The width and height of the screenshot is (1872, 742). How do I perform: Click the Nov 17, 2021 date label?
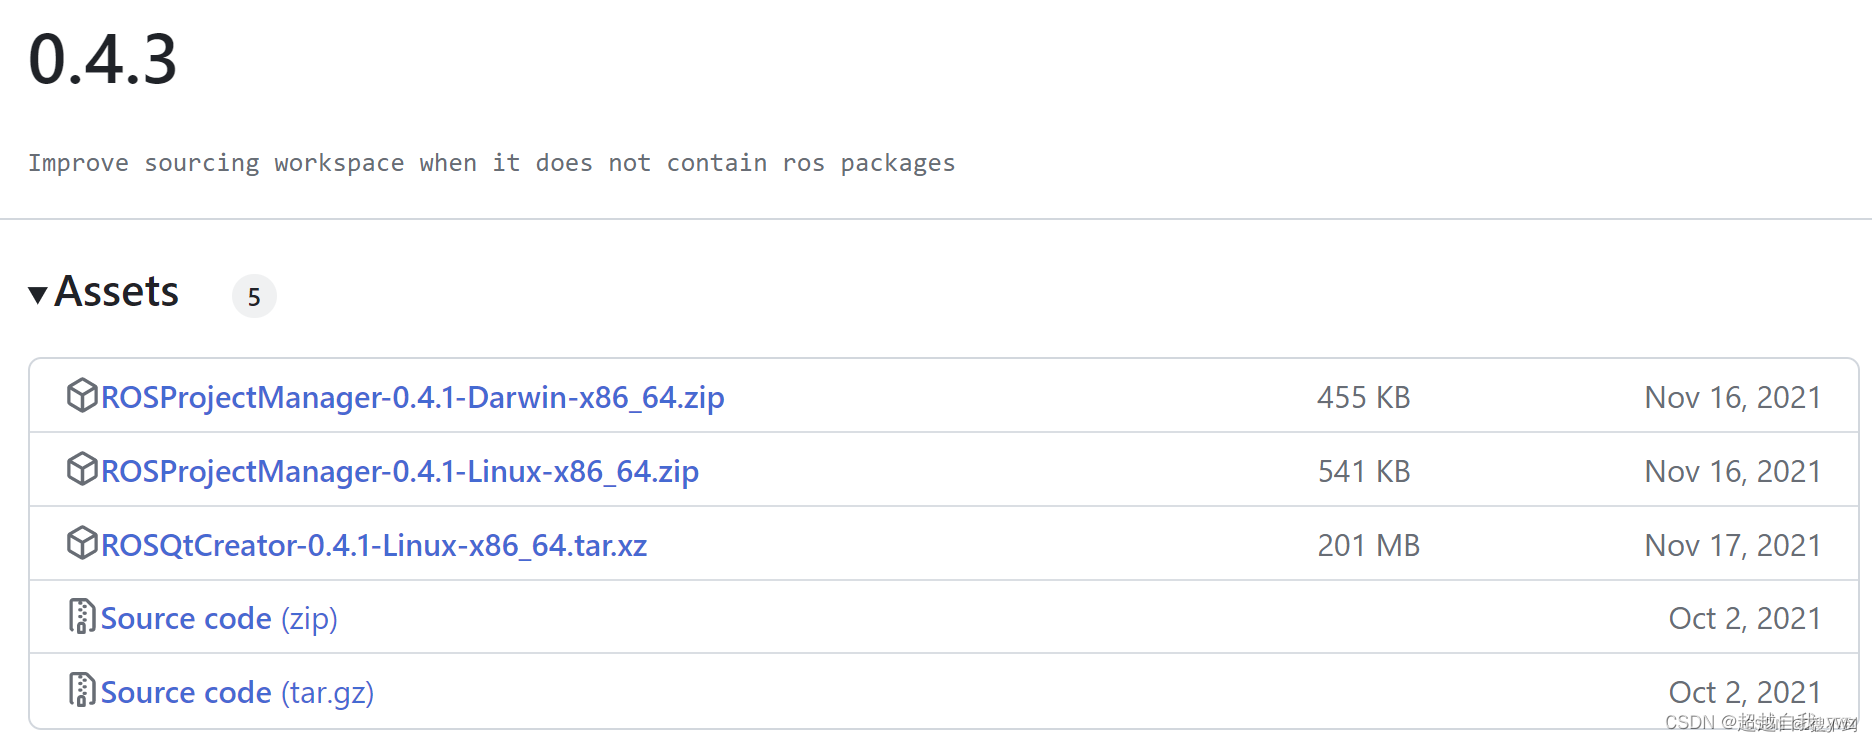[1733, 545]
